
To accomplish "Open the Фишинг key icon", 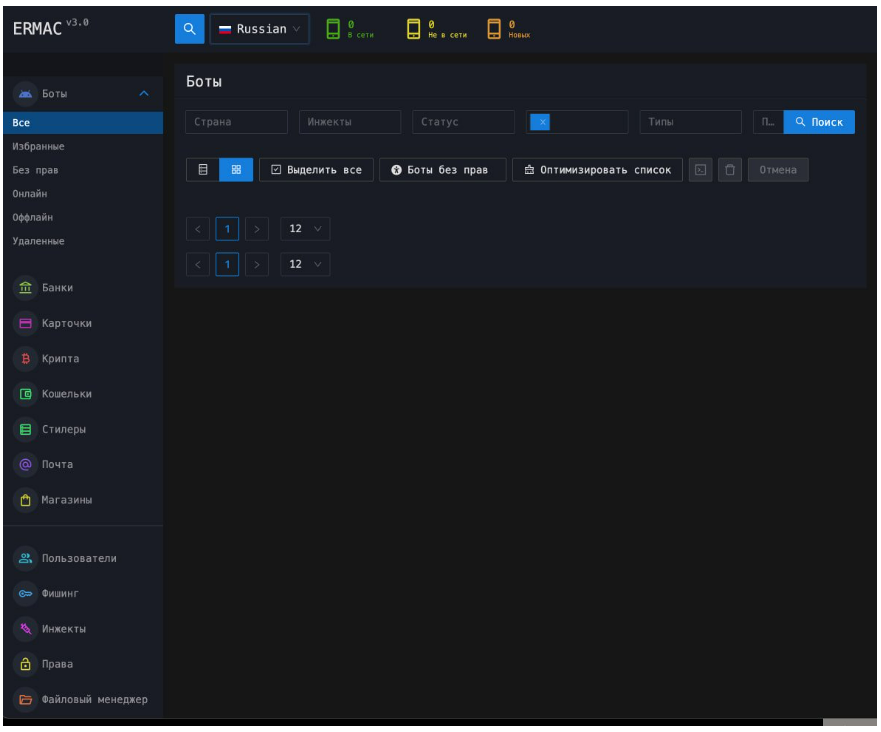I will 25,593.
